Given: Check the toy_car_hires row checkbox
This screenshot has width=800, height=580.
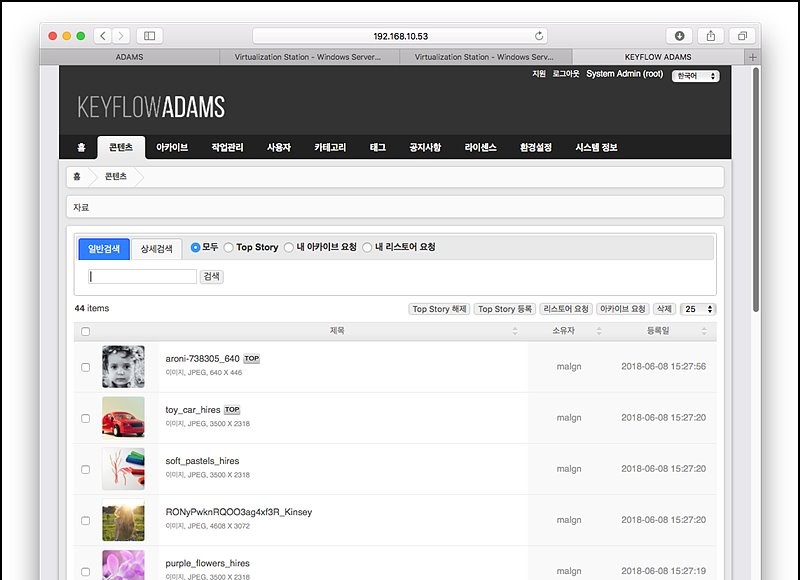Looking at the screenshot, I should click(86, 418).
